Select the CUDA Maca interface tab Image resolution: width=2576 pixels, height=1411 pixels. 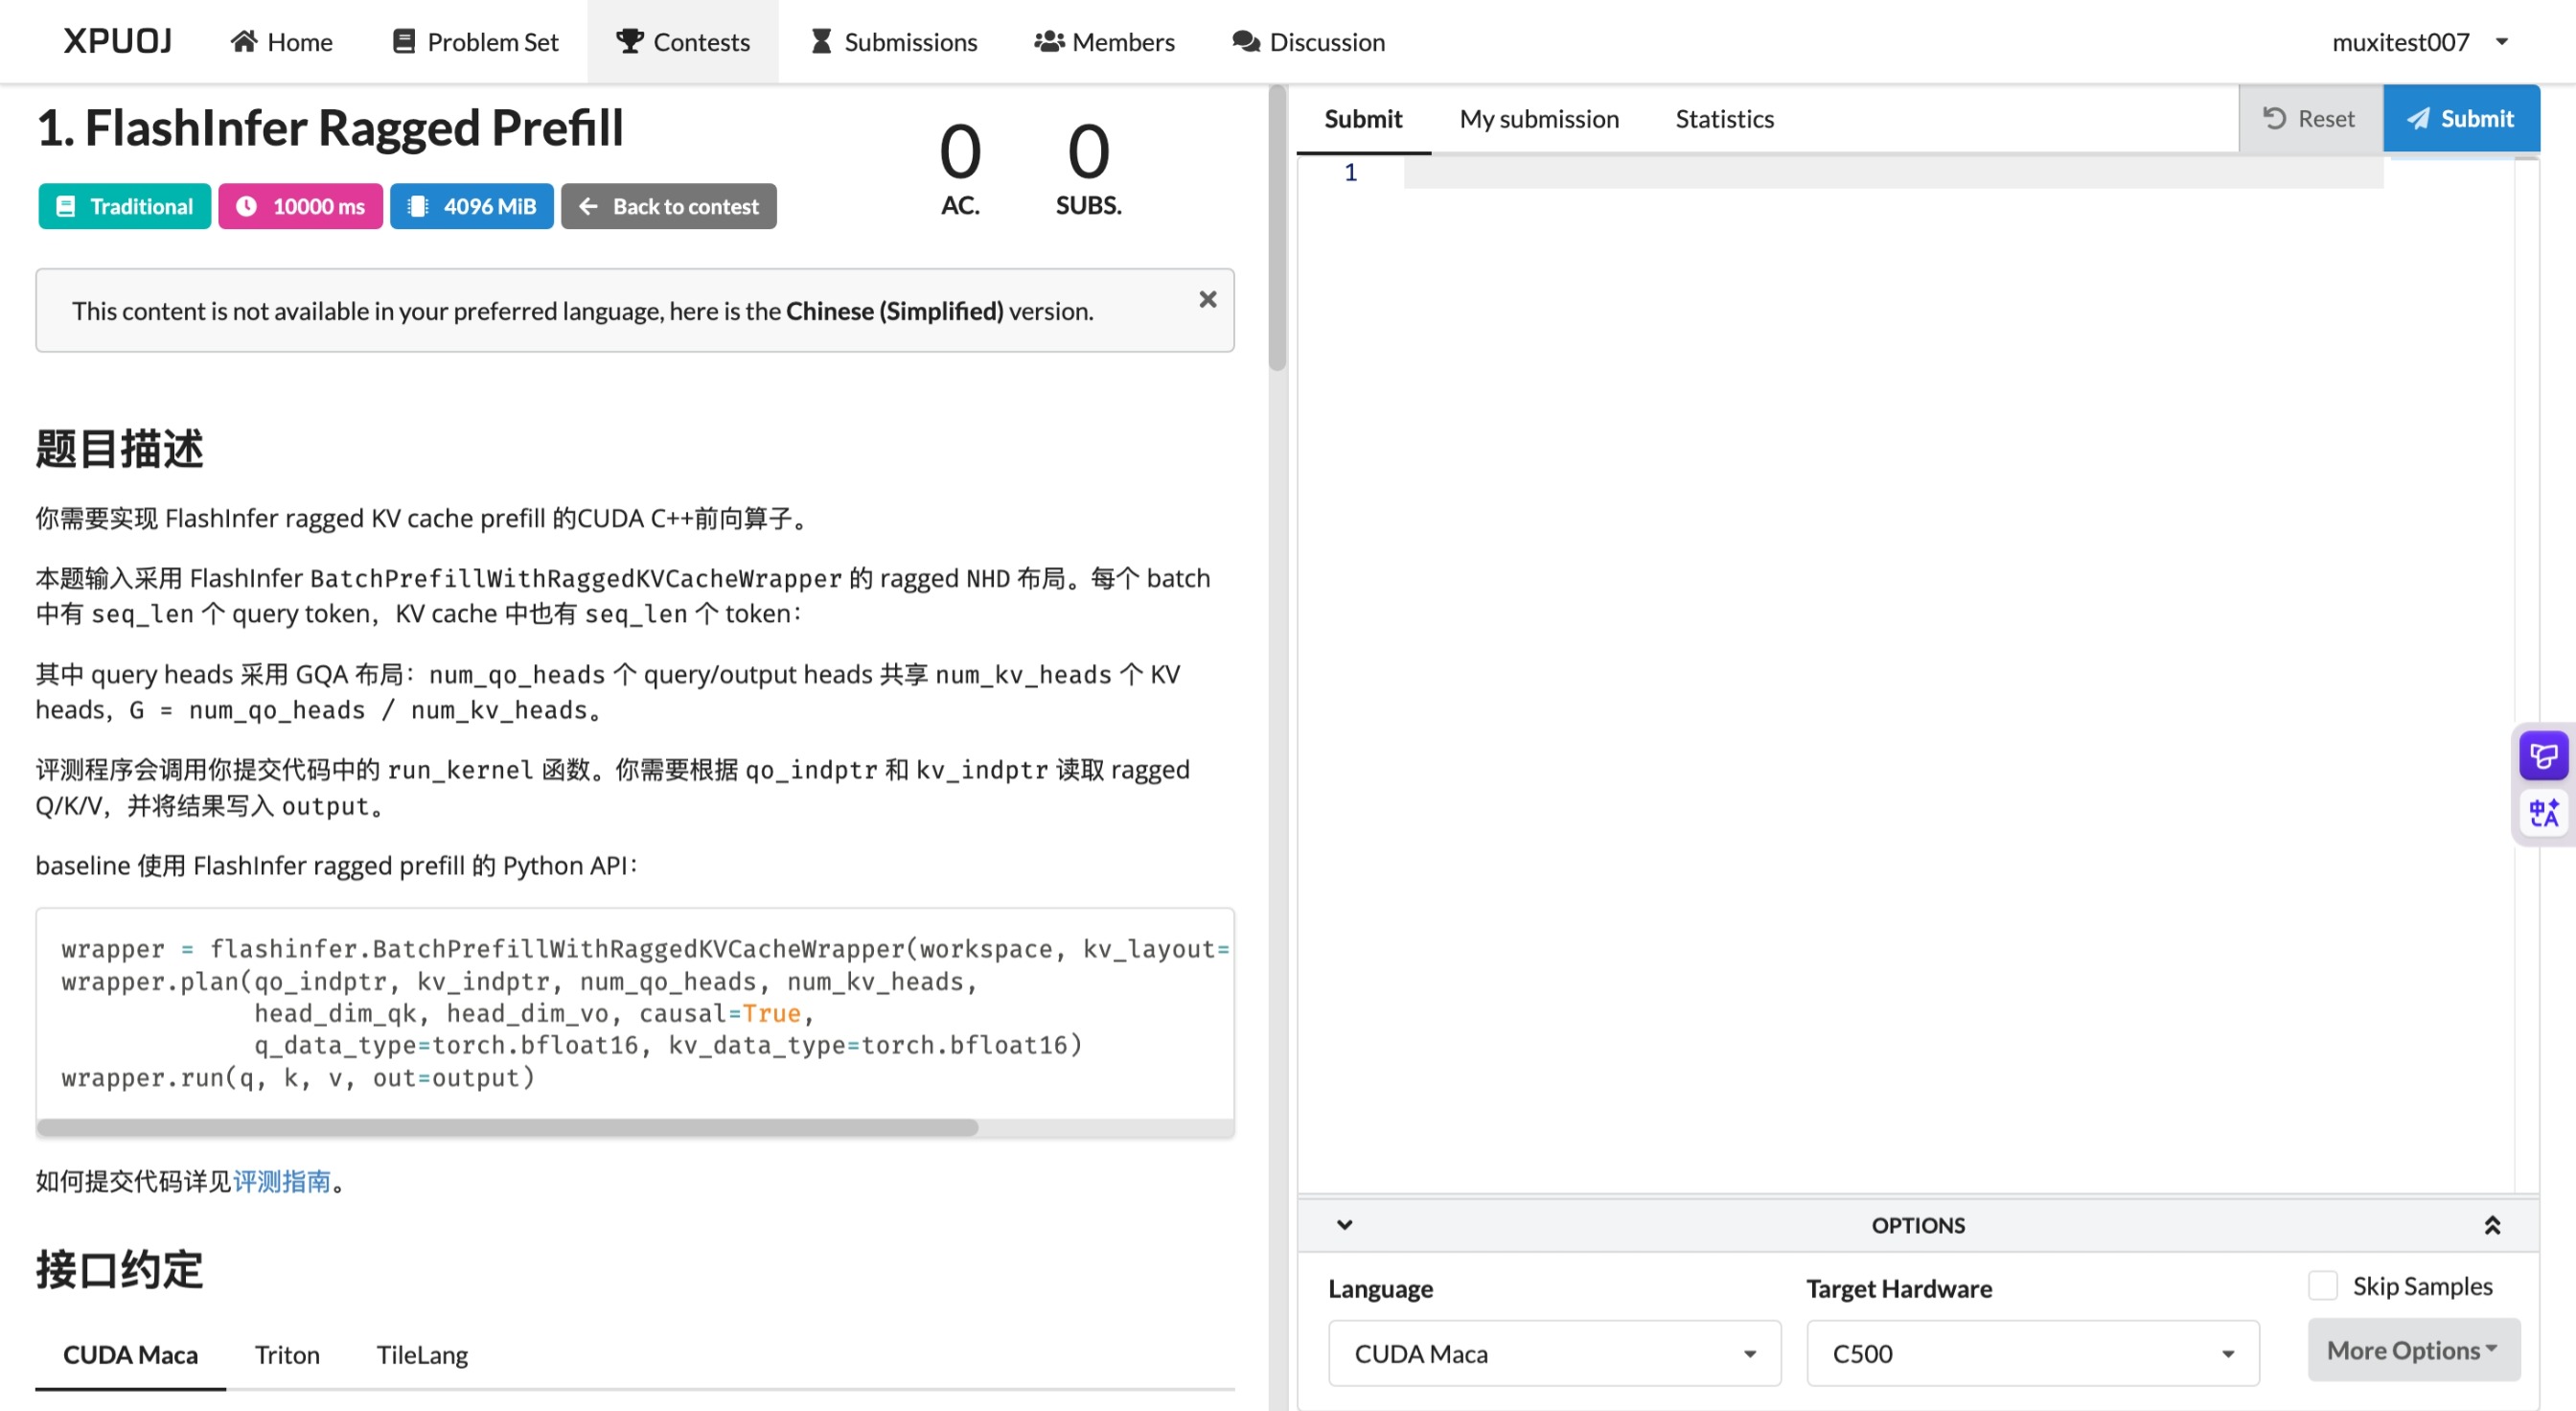[131, 1354]
